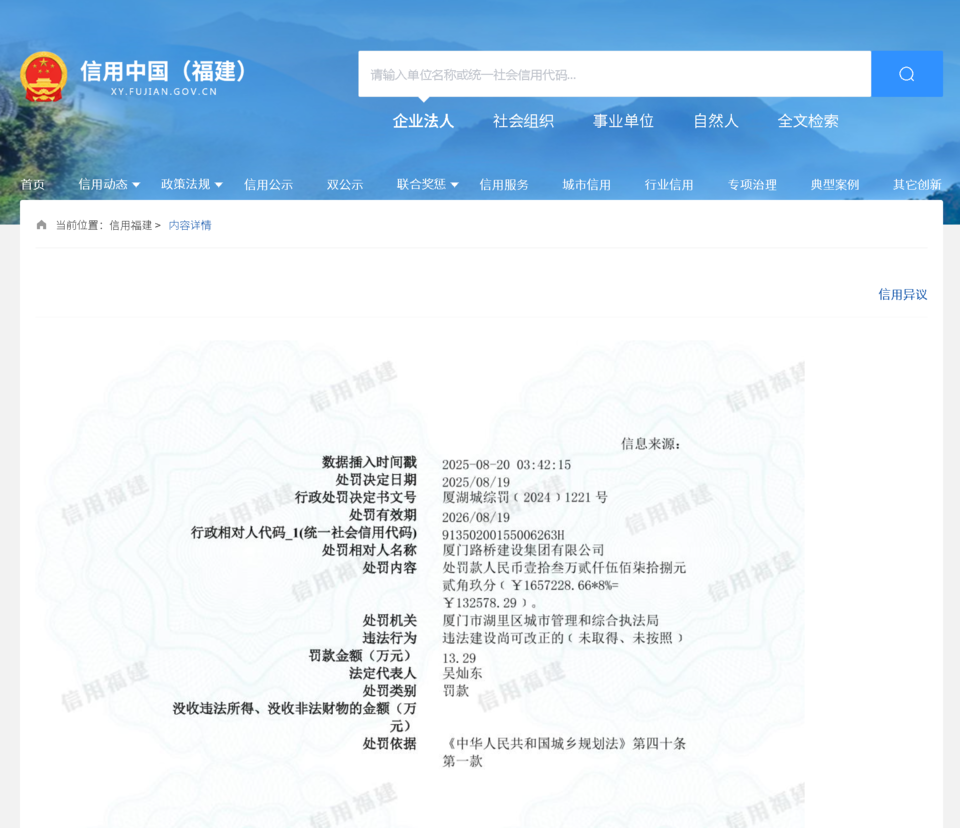Image resolution: width=960 pixels, height=828 pixels.
Task: Click the magnifier search button
Action: 906,74
